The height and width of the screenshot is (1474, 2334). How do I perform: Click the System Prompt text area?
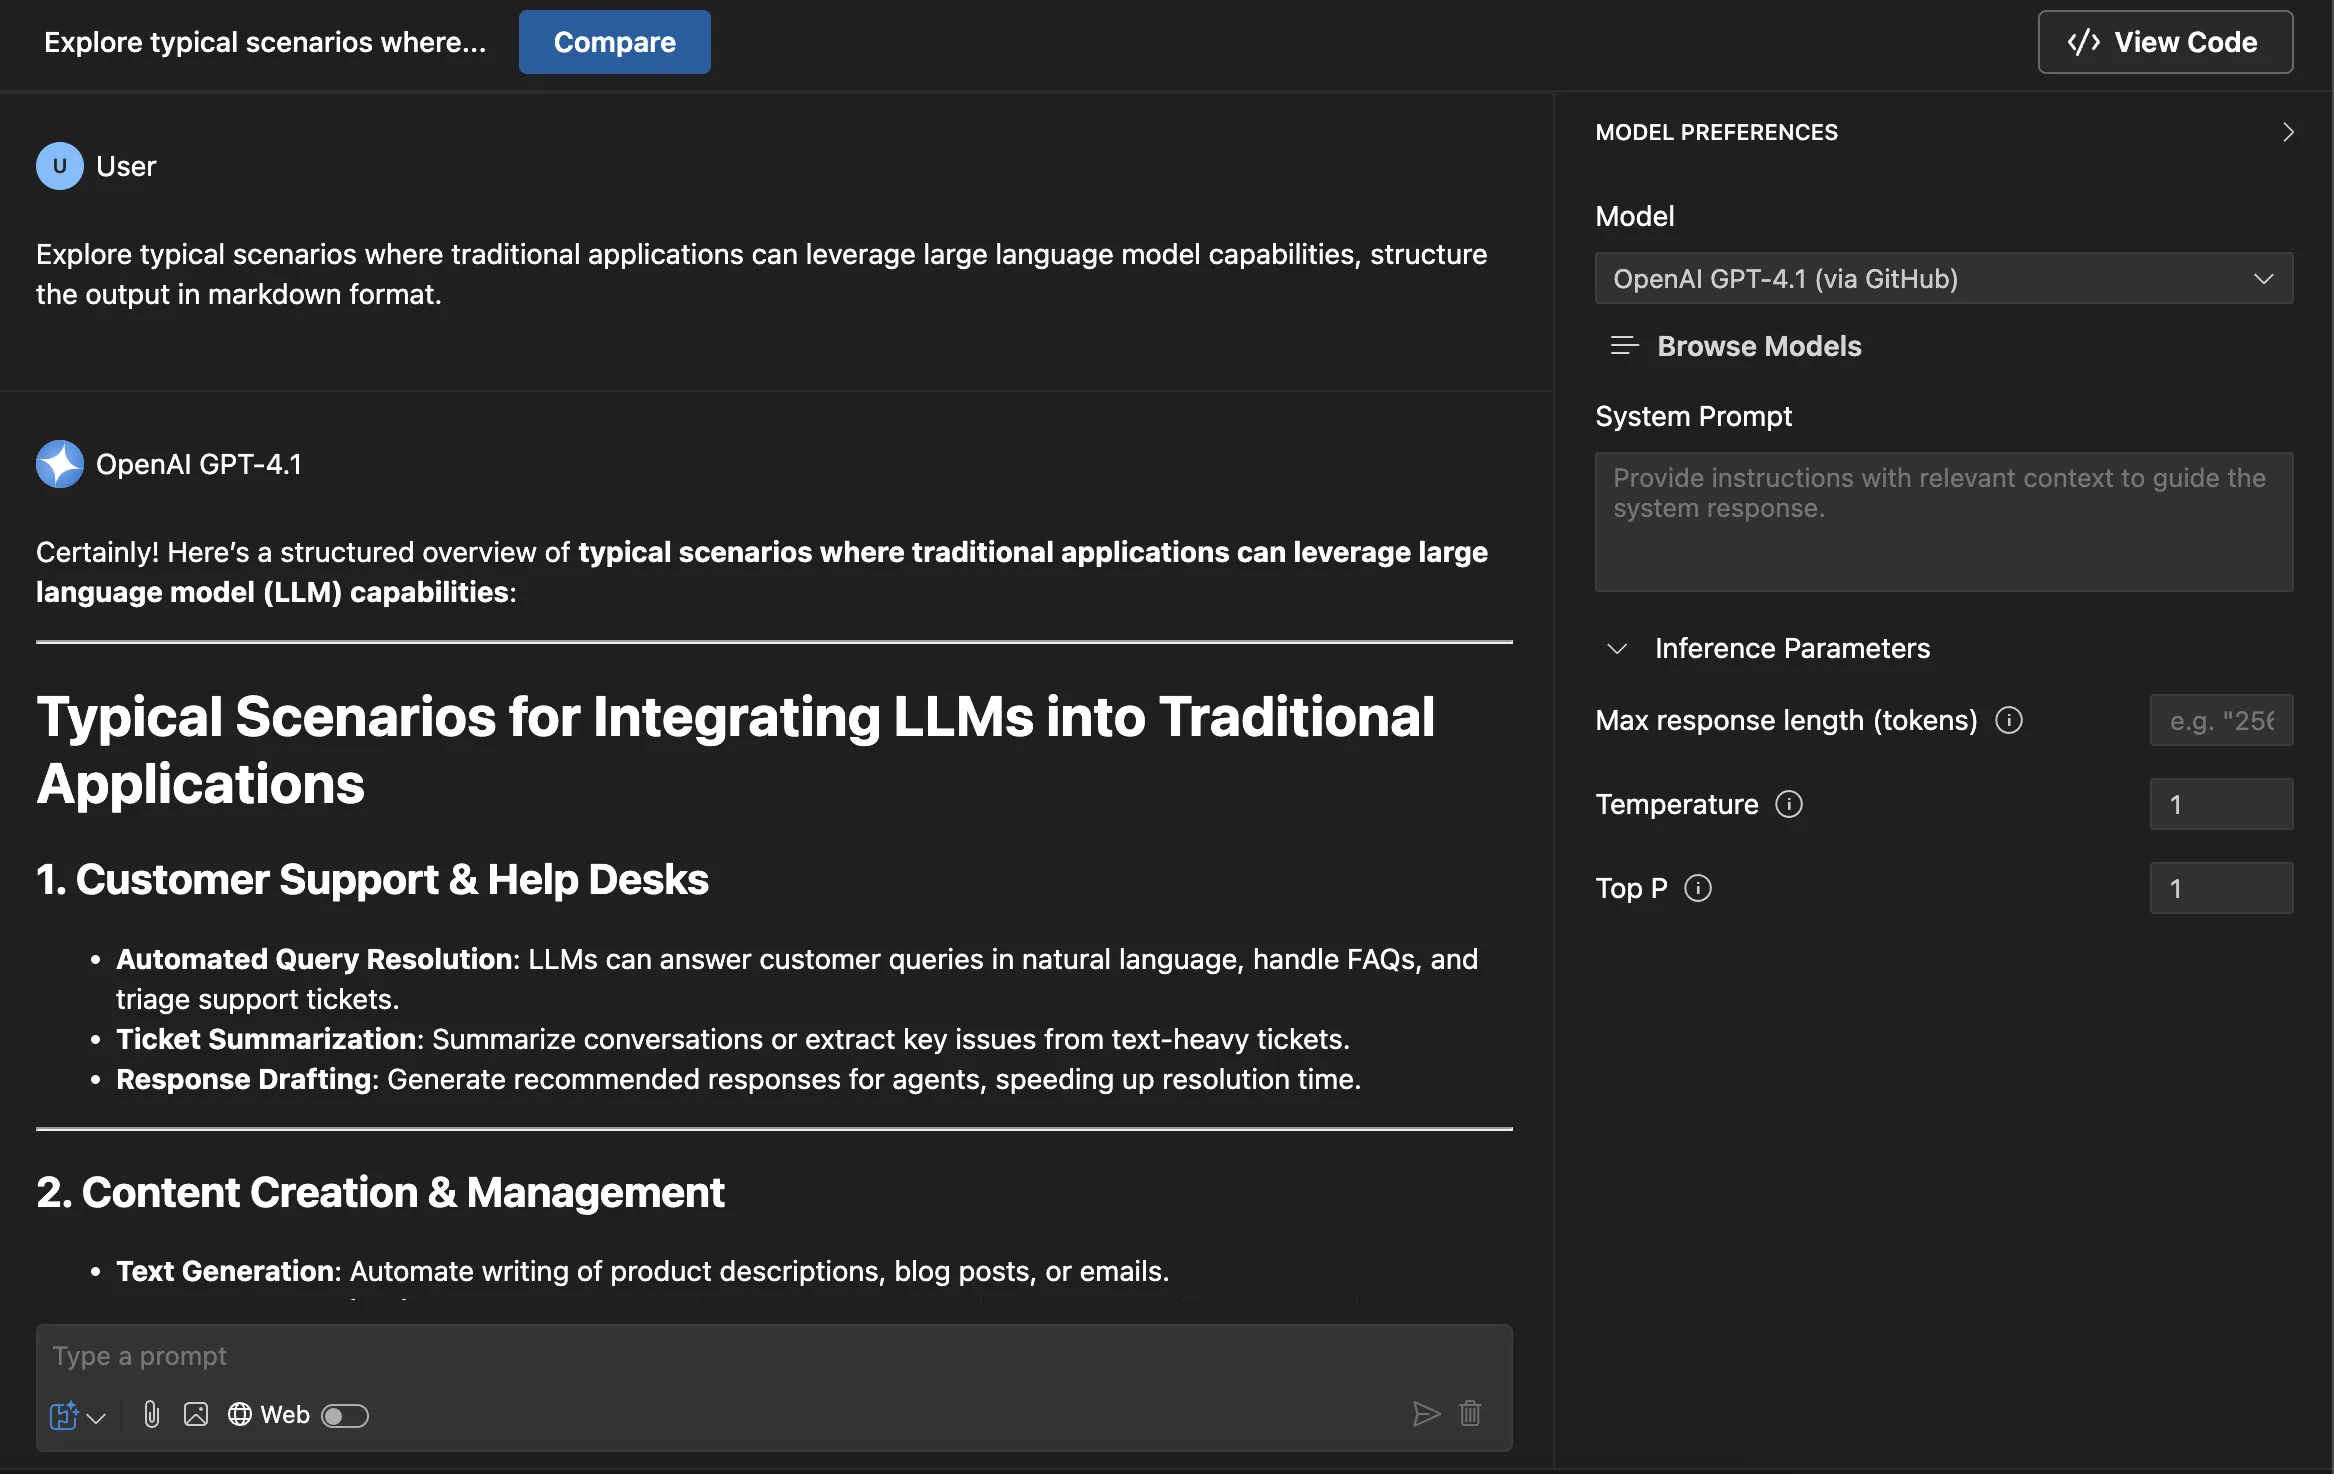(1944, 522)
